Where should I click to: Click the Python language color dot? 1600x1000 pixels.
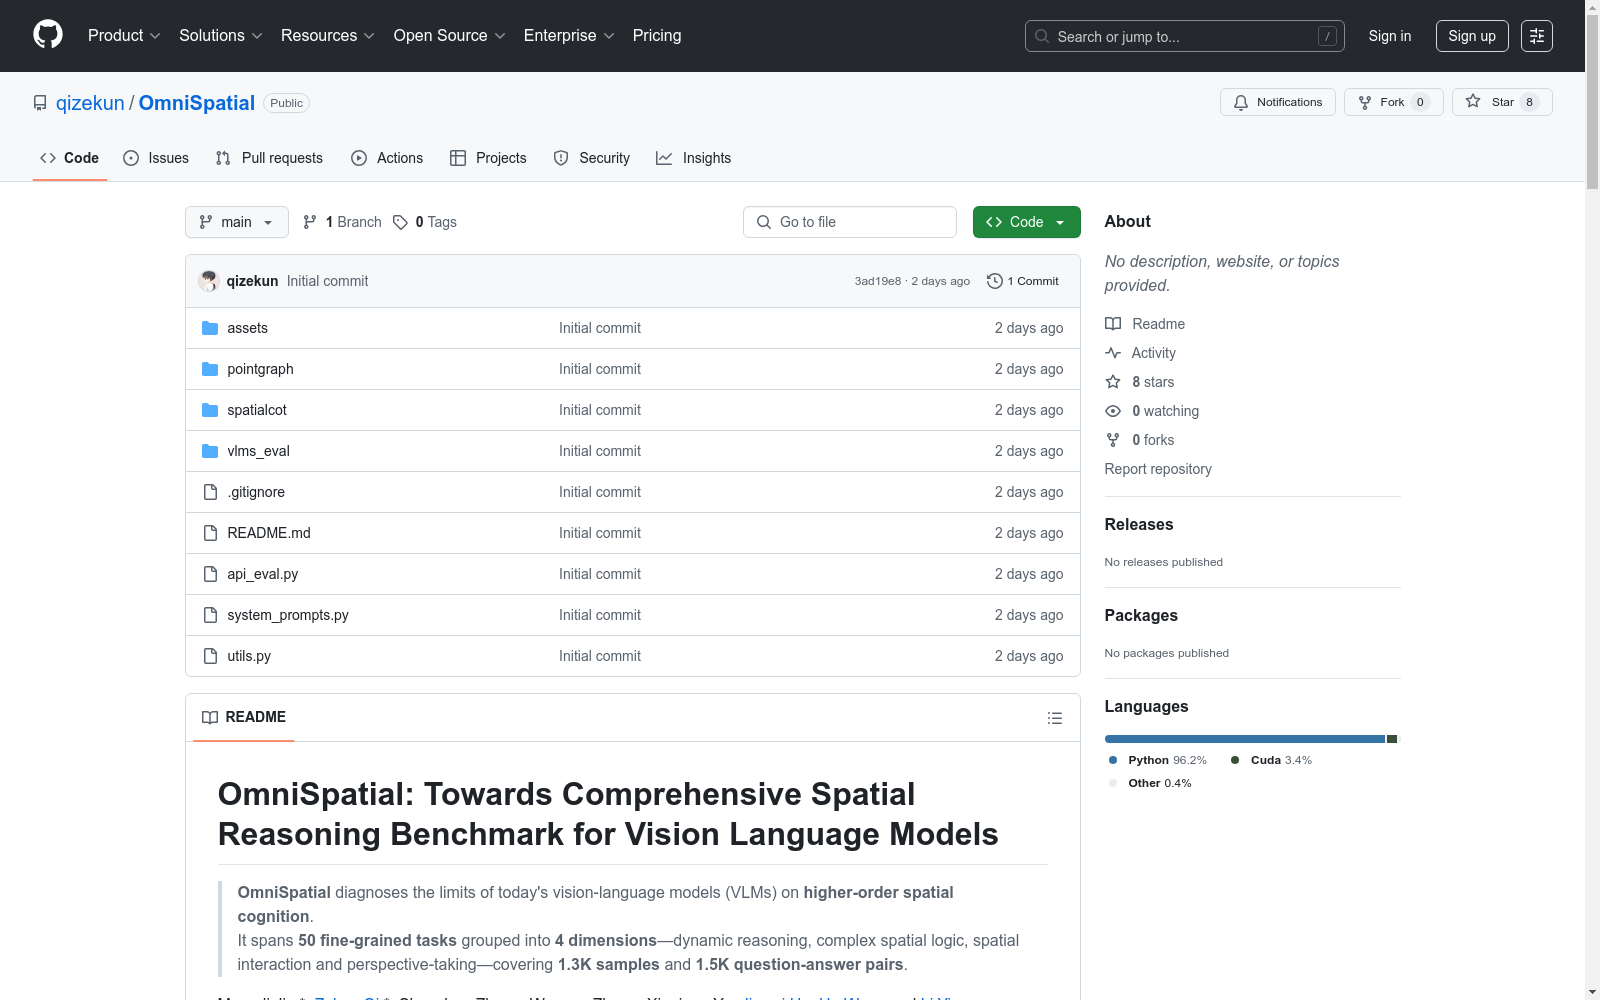[x=1113, y=760]
